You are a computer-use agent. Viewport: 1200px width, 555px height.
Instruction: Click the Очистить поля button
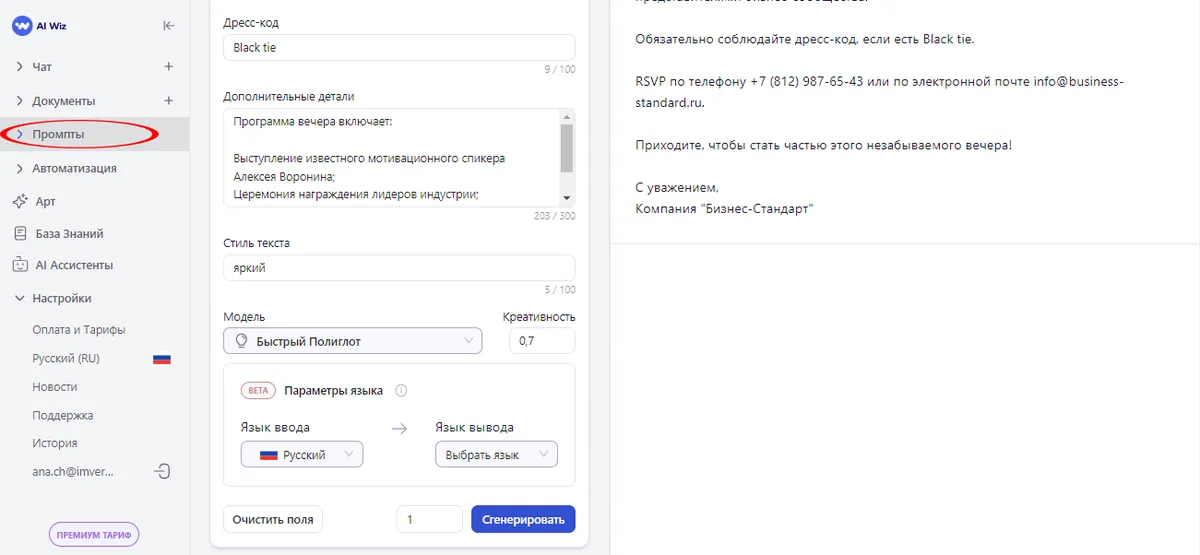click(x=273, y=519)
